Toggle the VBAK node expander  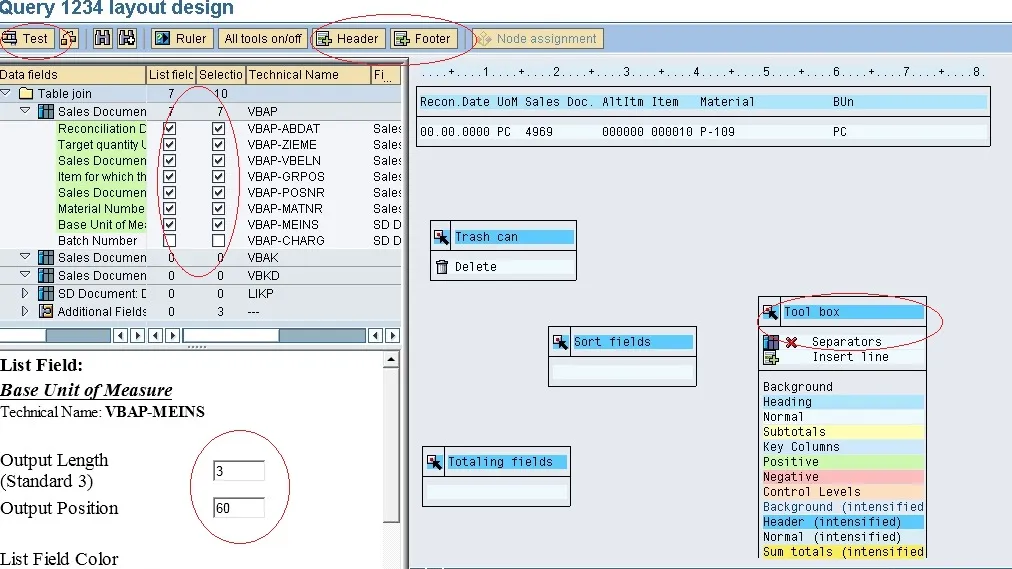coord(25,257)
